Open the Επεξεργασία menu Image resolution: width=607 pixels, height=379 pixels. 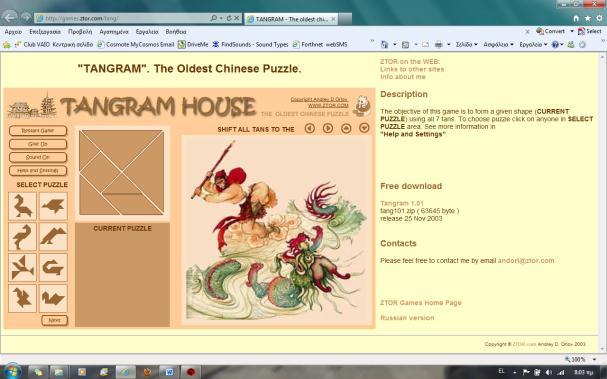pyautogui.click(x=45, y=32)
